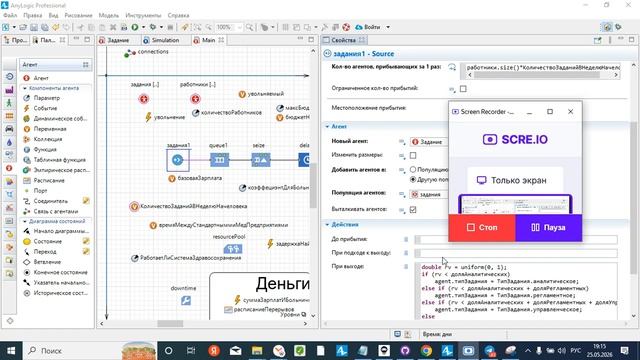Click the Windows Start button

click(x=11, y=351)
